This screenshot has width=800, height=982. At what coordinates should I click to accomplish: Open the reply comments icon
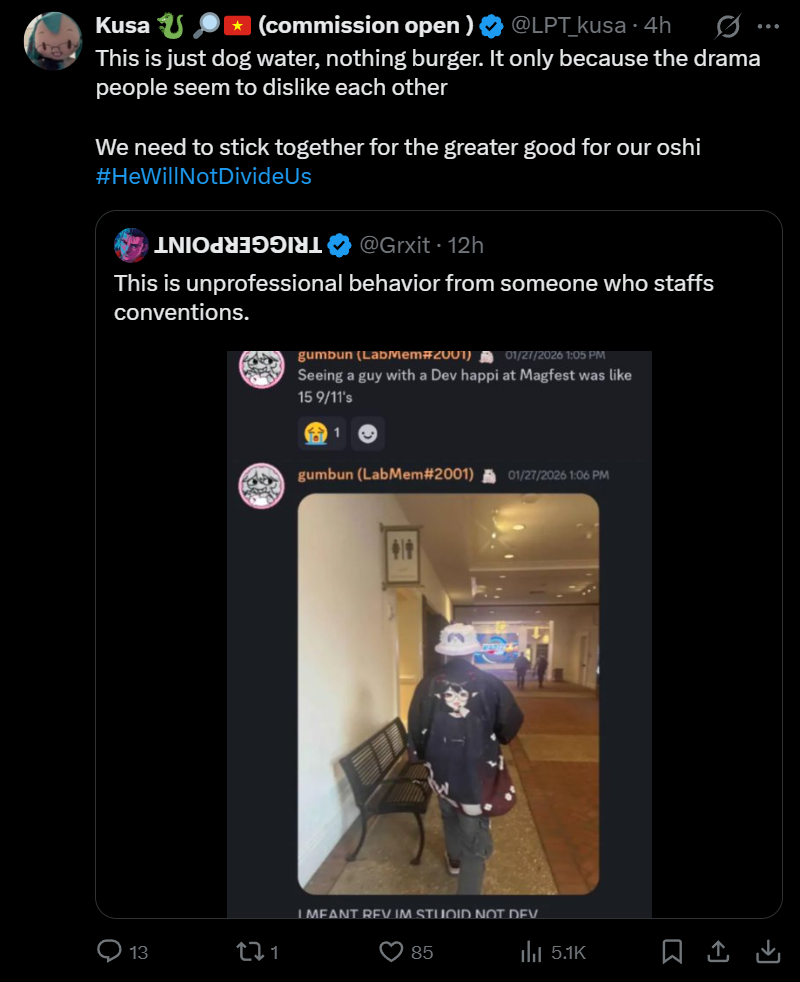[x=109, y=951]
